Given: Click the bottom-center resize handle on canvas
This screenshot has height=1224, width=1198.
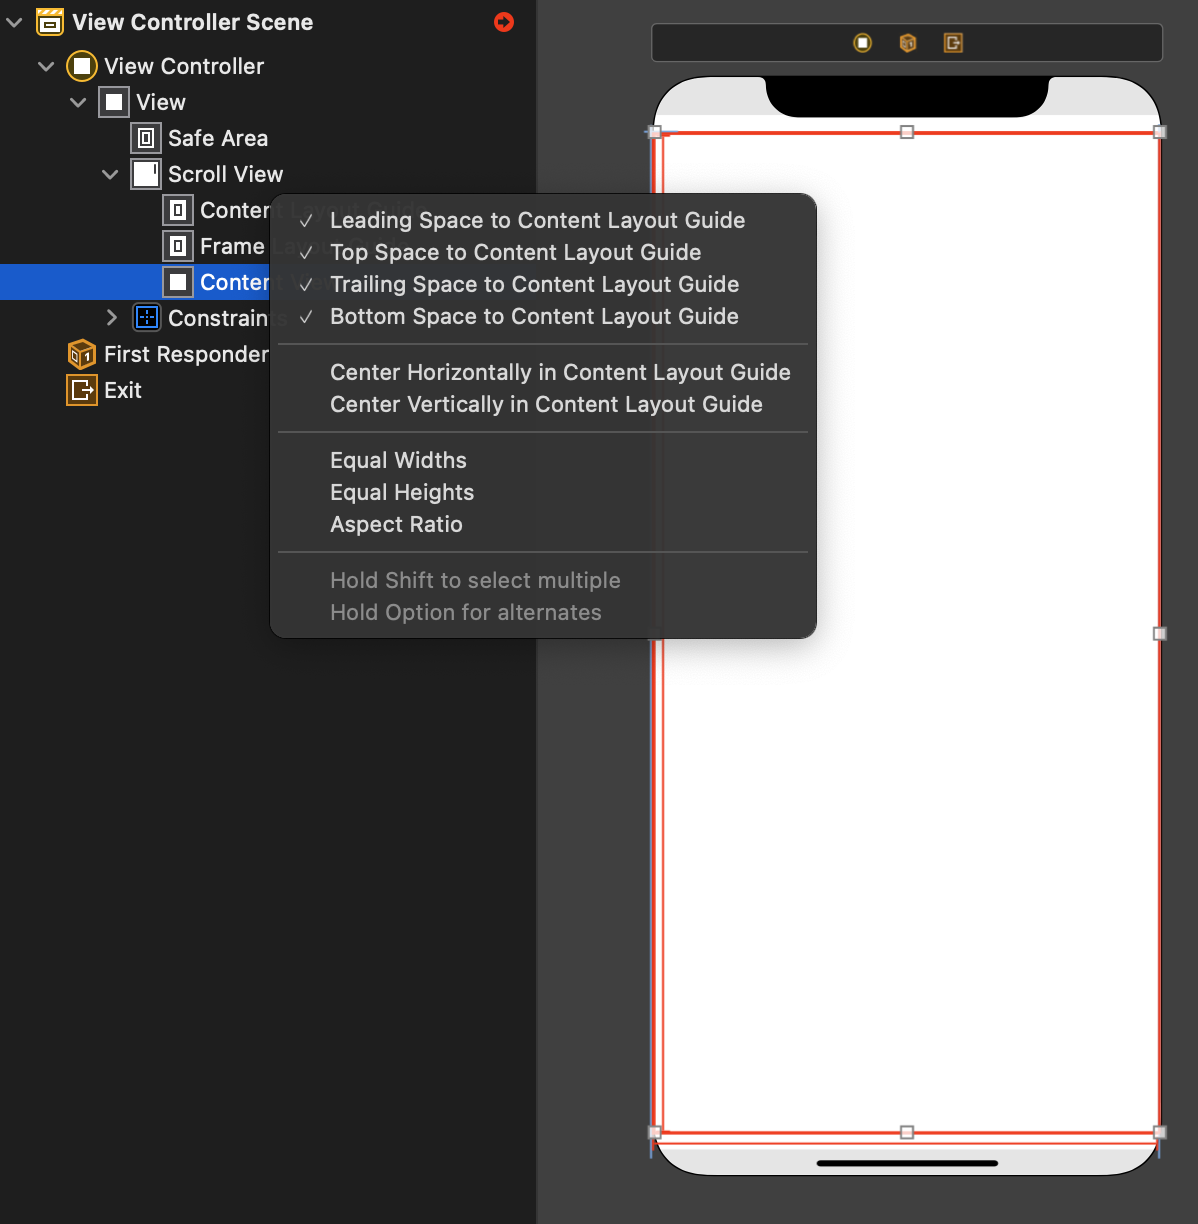Looking at the screenshot, I should (x=907, y=1132).
